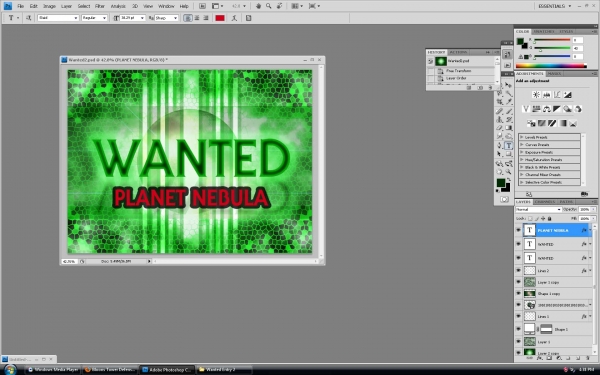Launch Bridge from application bar
The image size is (600, 375).
(x=202, y=6)
